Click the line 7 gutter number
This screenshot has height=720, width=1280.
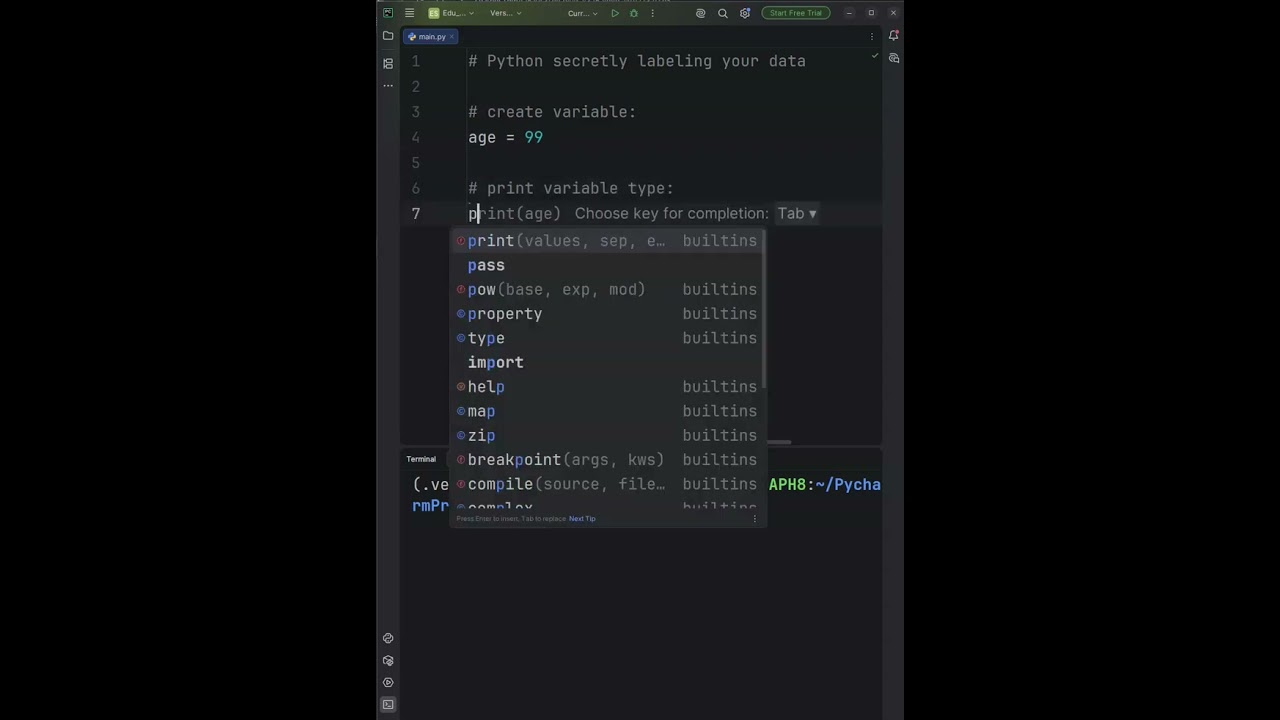click(x=416, y=213)
